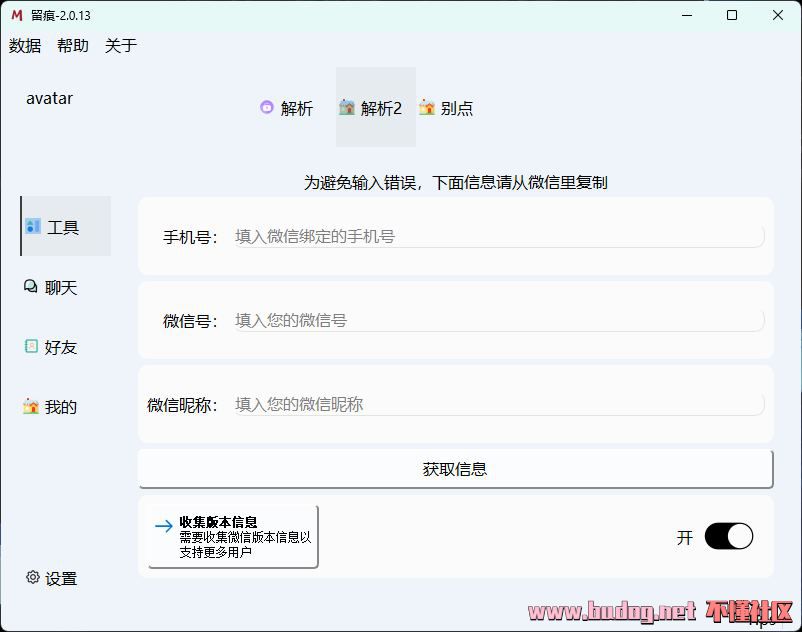Click the blue arrow icon in 收集版本信息
802x632 pixels.
(x=164, y=526)
